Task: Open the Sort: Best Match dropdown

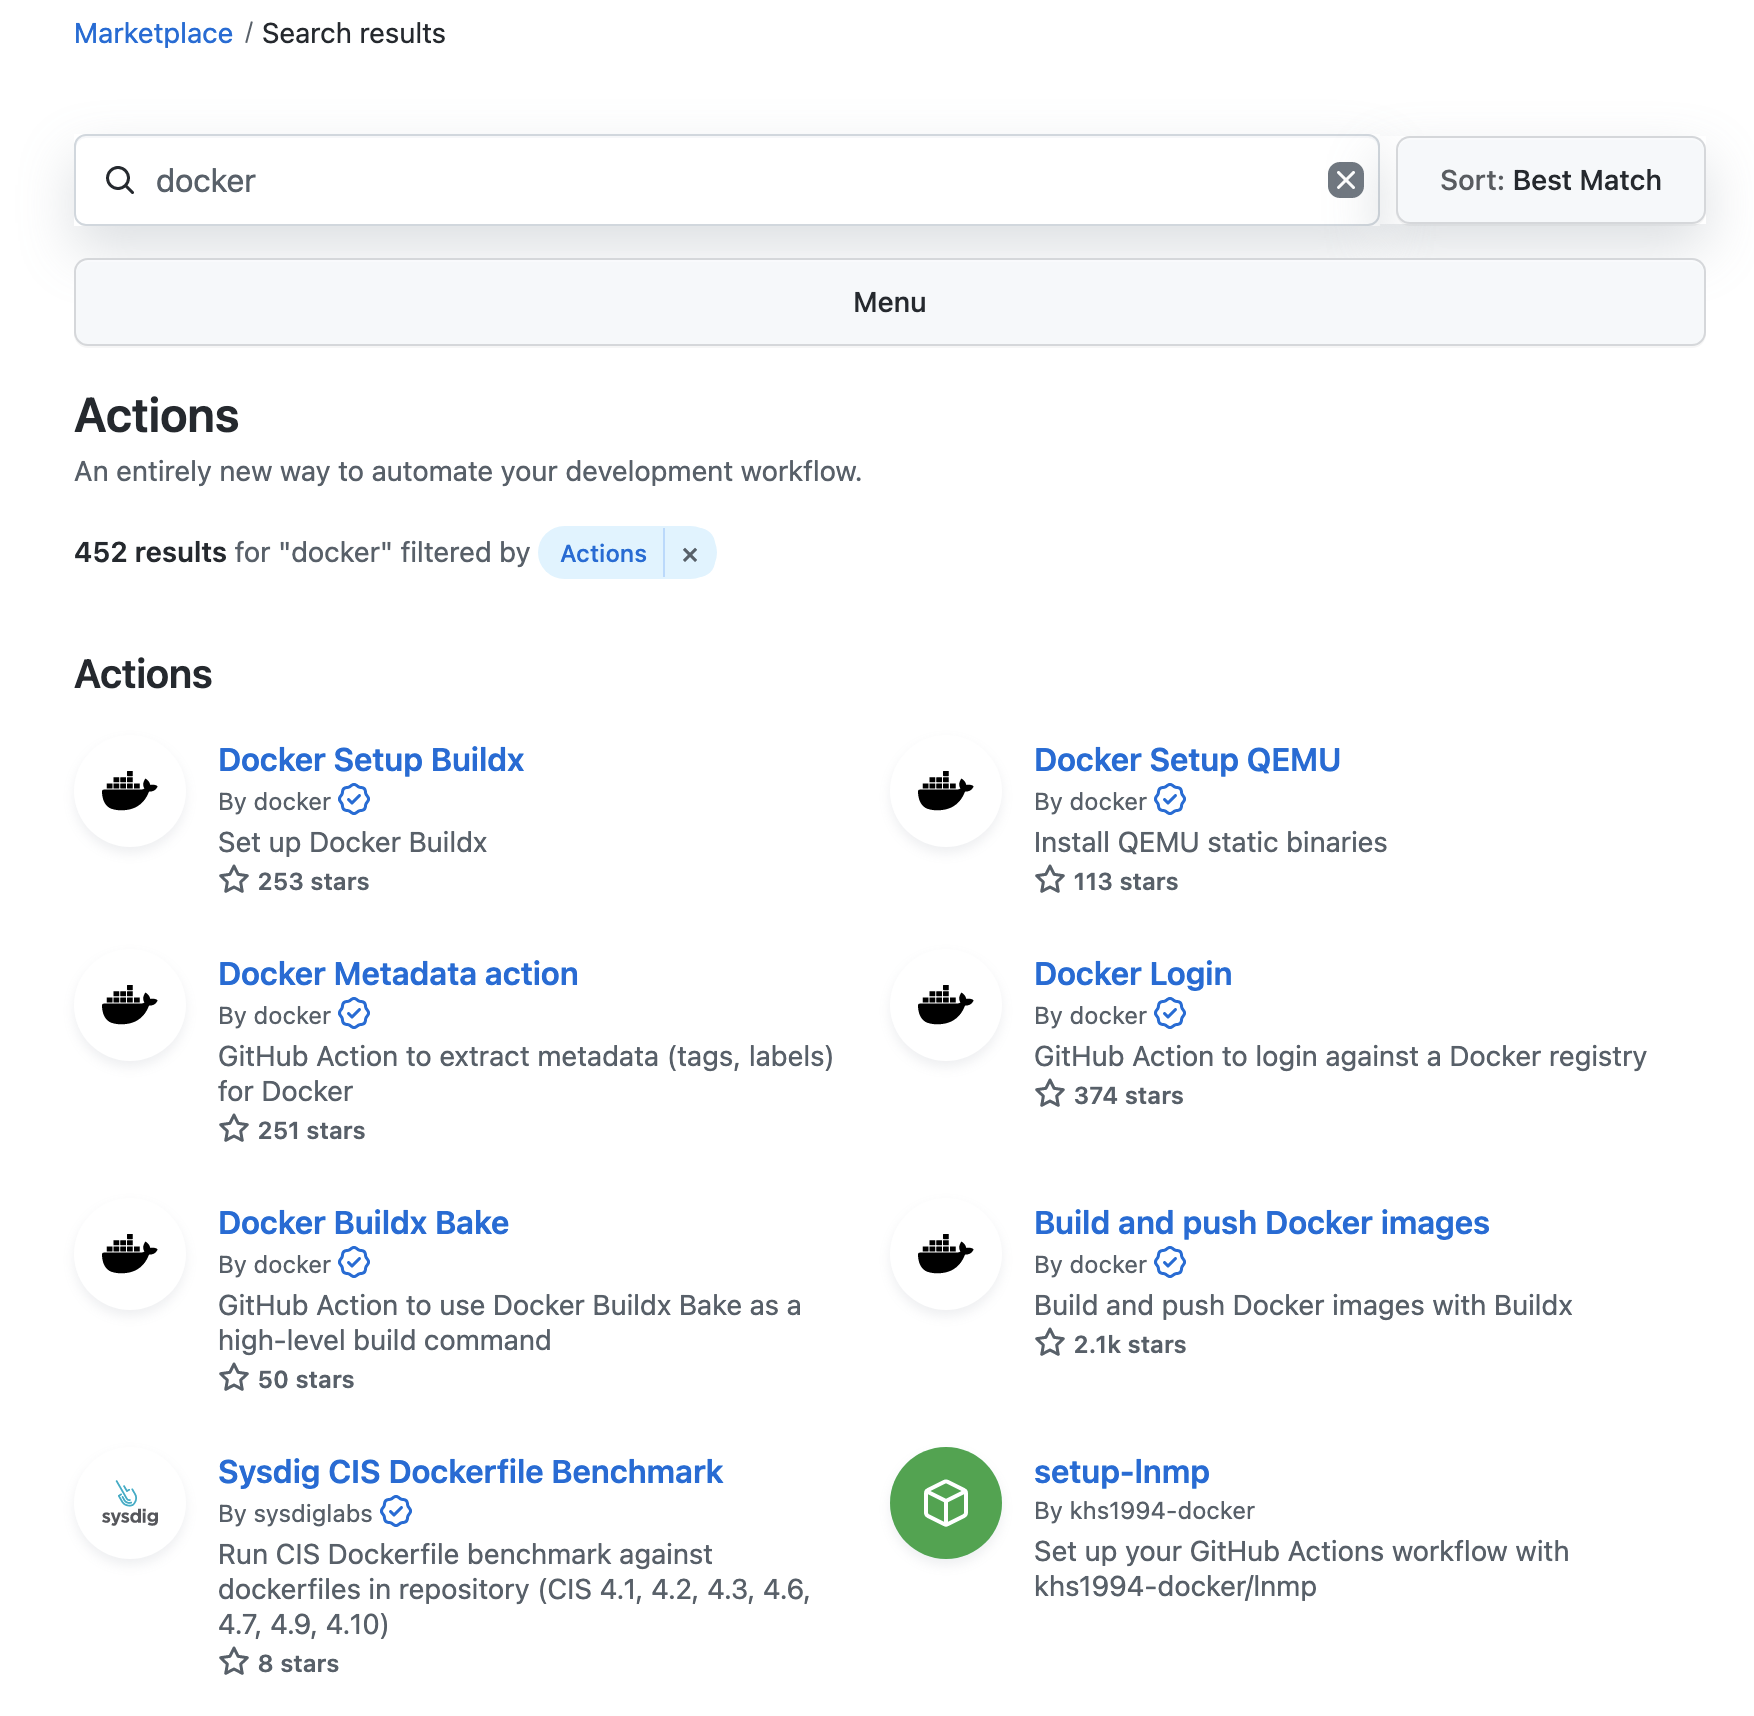Action: point(1549,180)
